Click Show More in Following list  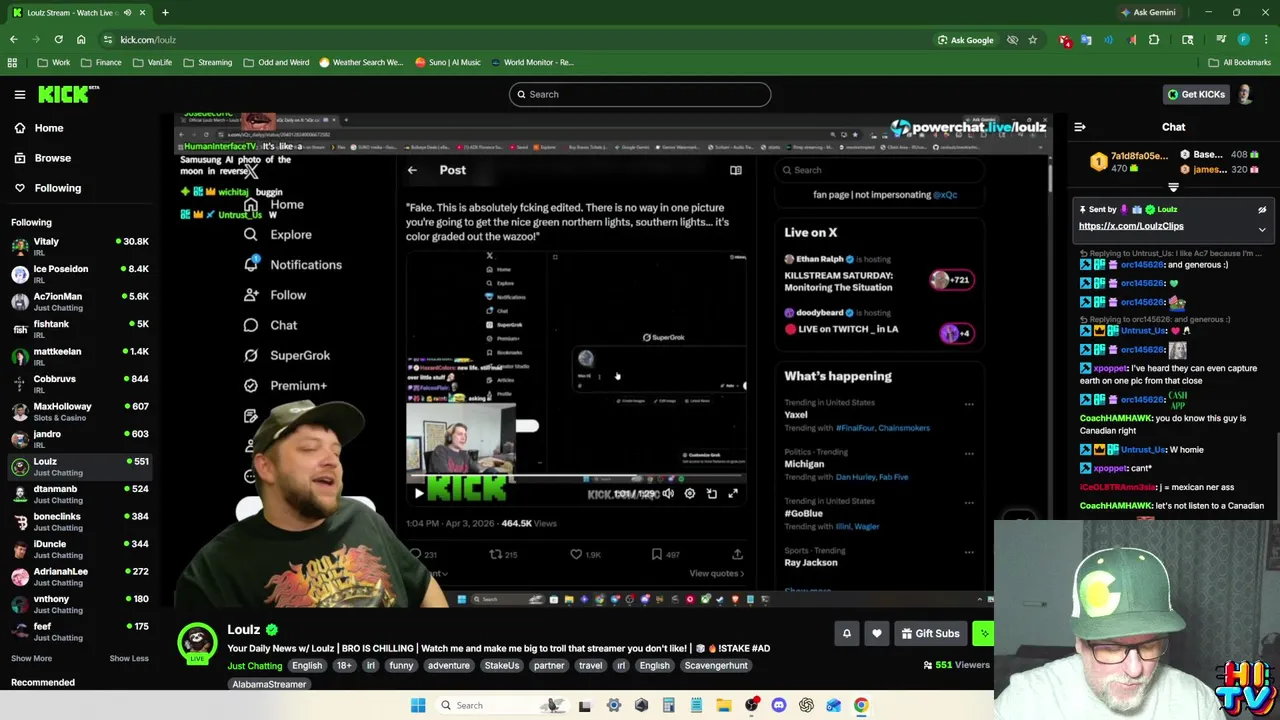31,658
